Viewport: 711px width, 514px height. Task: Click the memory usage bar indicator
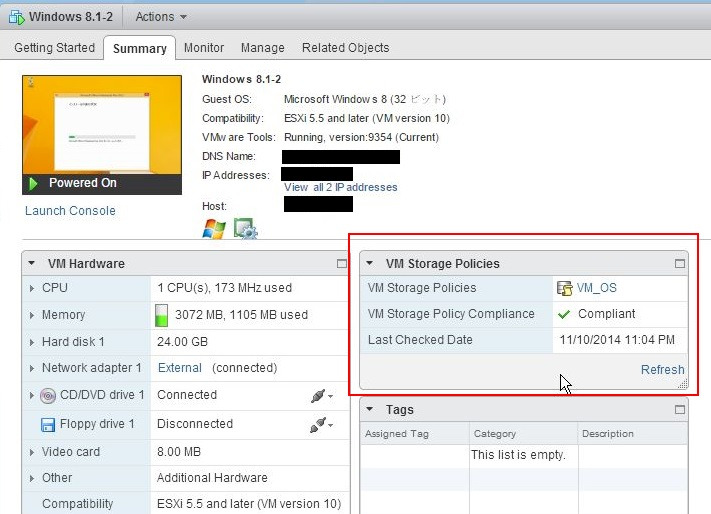(161, 315)
